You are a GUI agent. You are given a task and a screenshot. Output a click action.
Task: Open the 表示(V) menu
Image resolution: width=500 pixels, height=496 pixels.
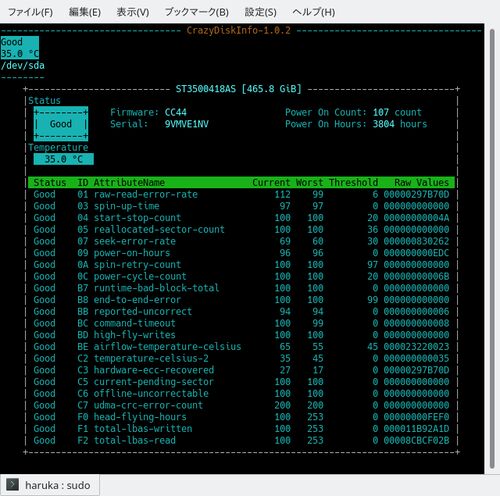(x=133, y=12)
